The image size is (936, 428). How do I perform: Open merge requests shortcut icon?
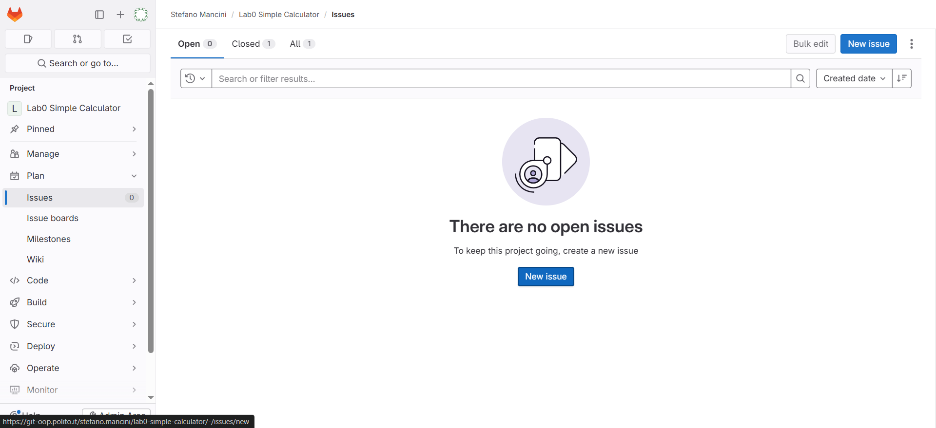point(78,39)
